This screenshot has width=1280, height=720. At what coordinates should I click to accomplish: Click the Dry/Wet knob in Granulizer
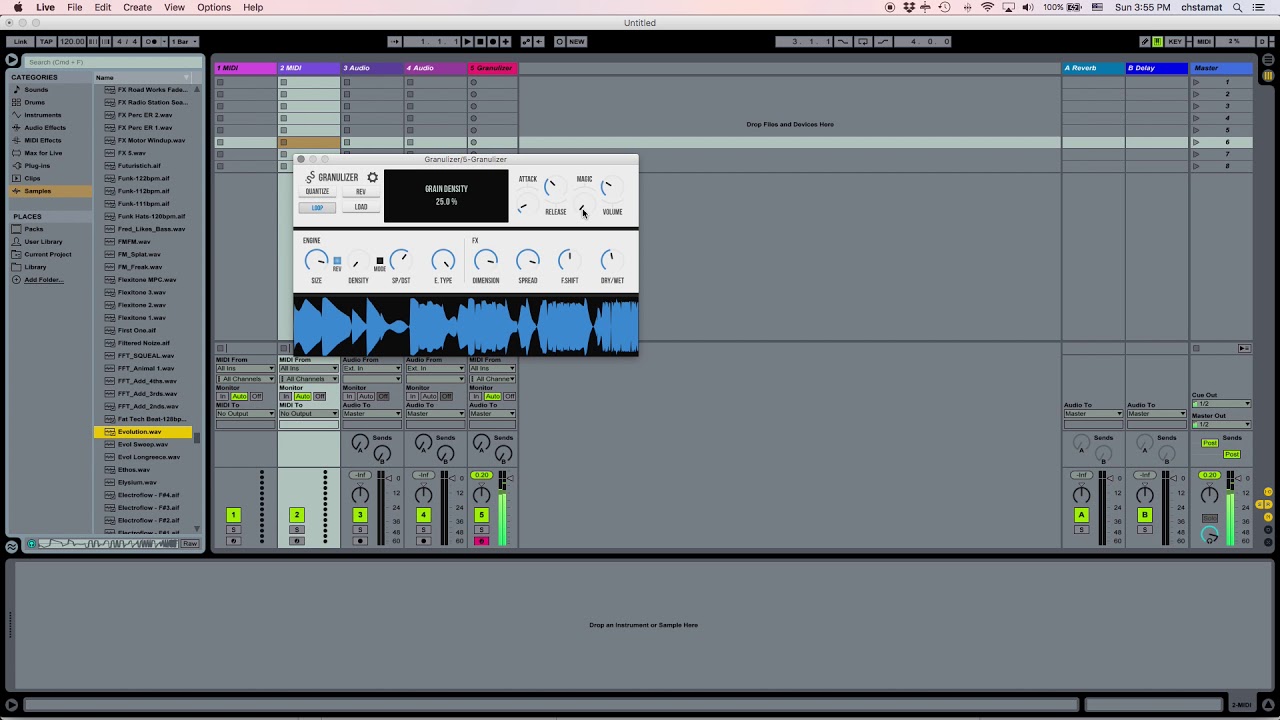pyautogui.click(x=611, y=261)
